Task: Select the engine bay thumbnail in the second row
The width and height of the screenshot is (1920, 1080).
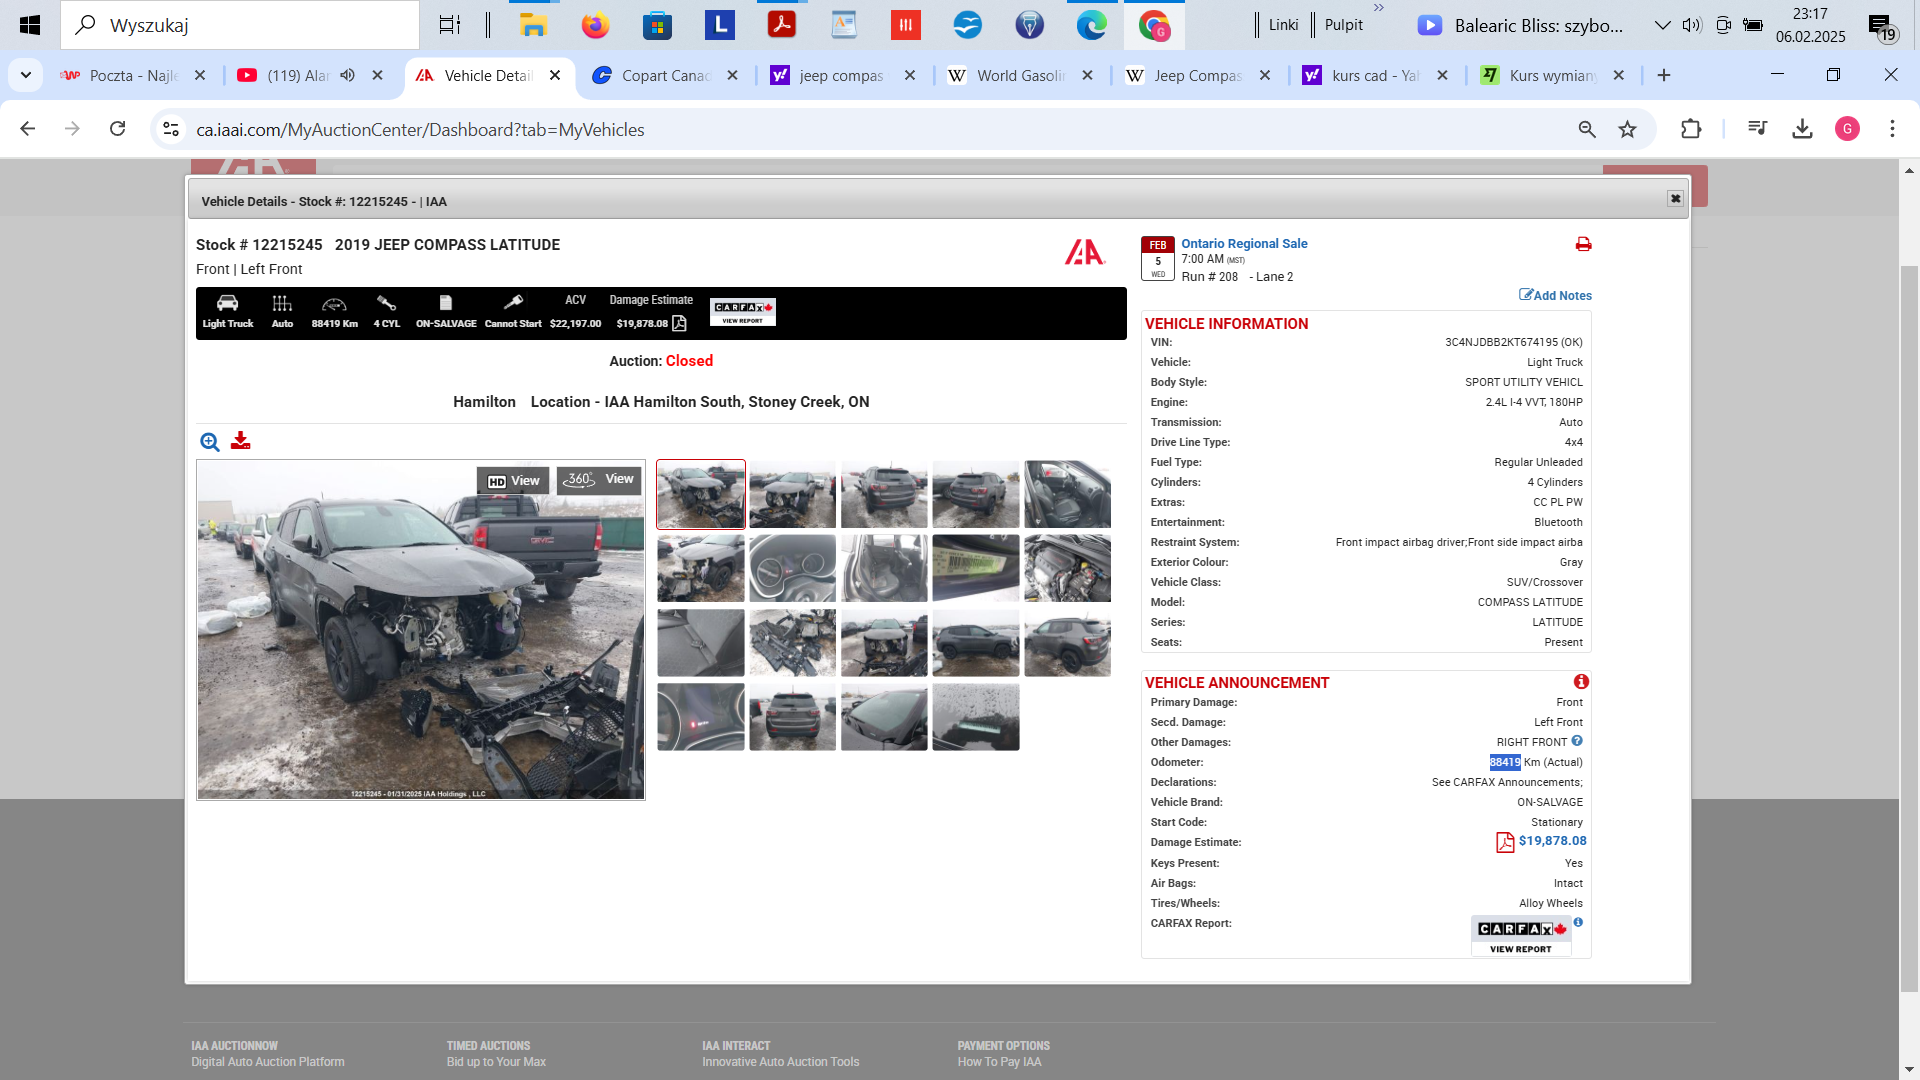Action: click(1067, 568)
